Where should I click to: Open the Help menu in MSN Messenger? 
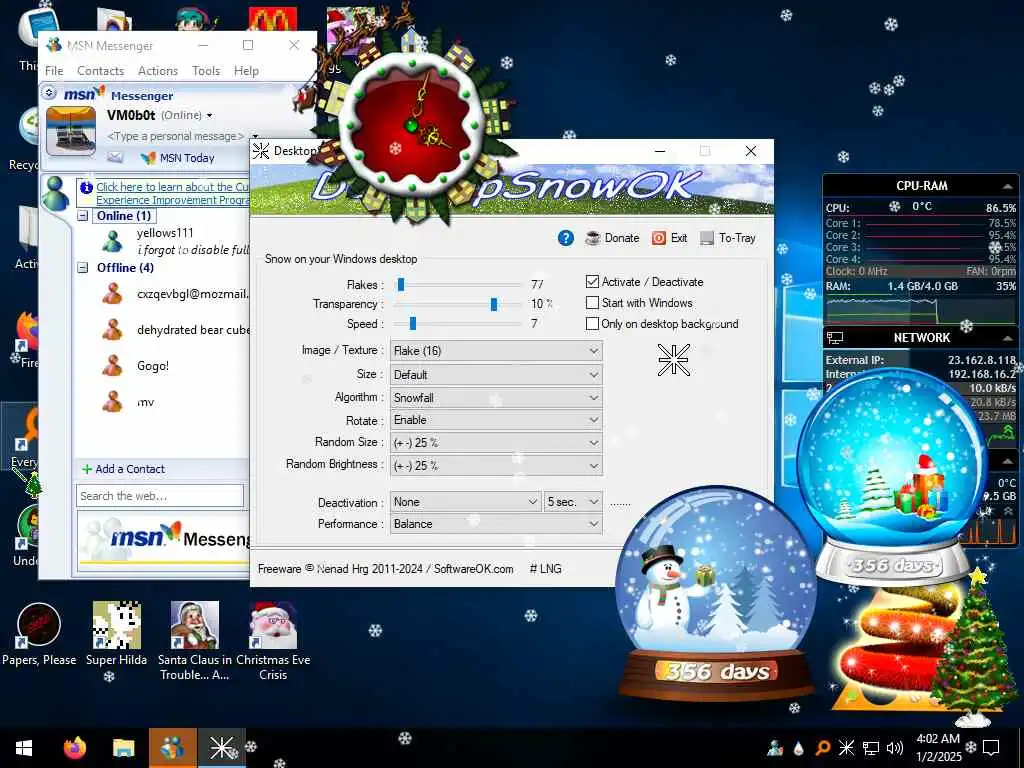click(x=246, y=71)
